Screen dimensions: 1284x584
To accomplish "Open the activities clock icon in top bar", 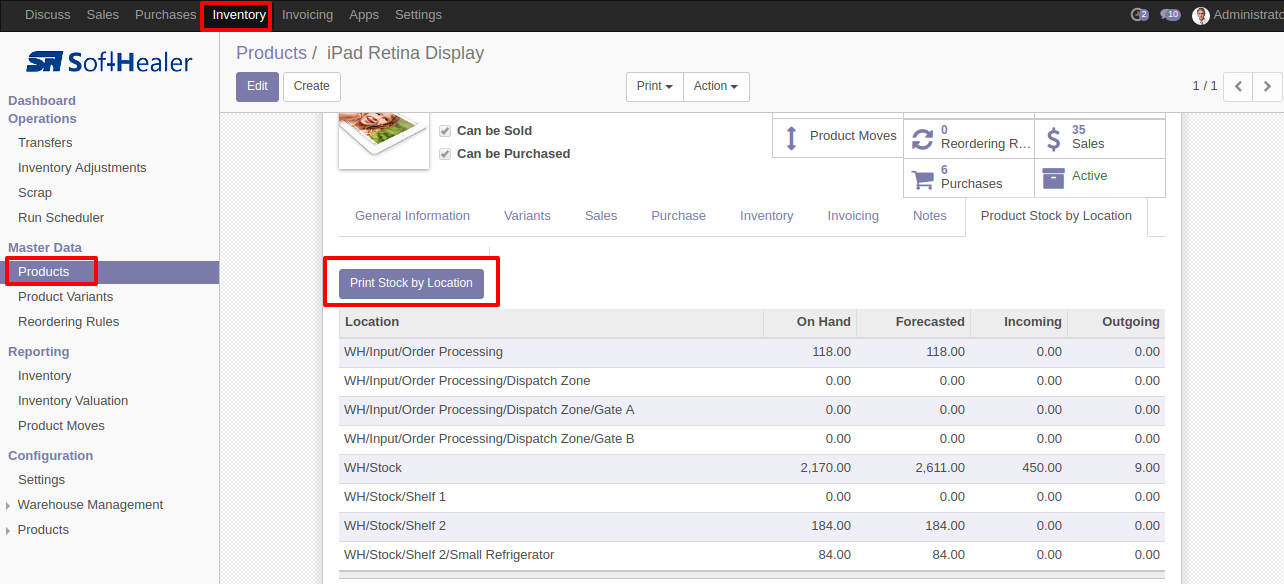I will (x=1139, y=15).
